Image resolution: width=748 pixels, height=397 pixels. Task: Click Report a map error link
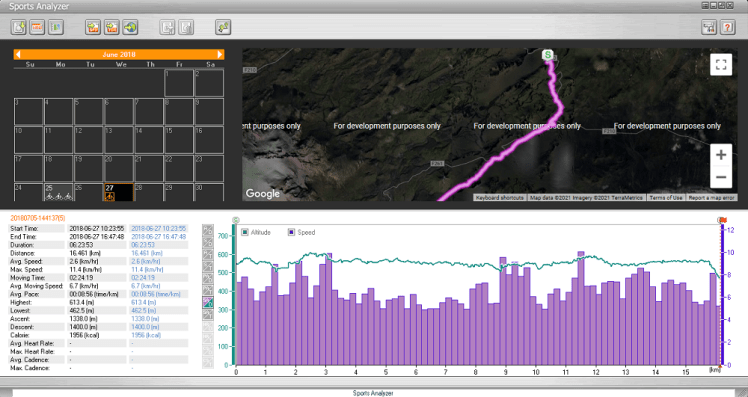(x=711, y=198)
